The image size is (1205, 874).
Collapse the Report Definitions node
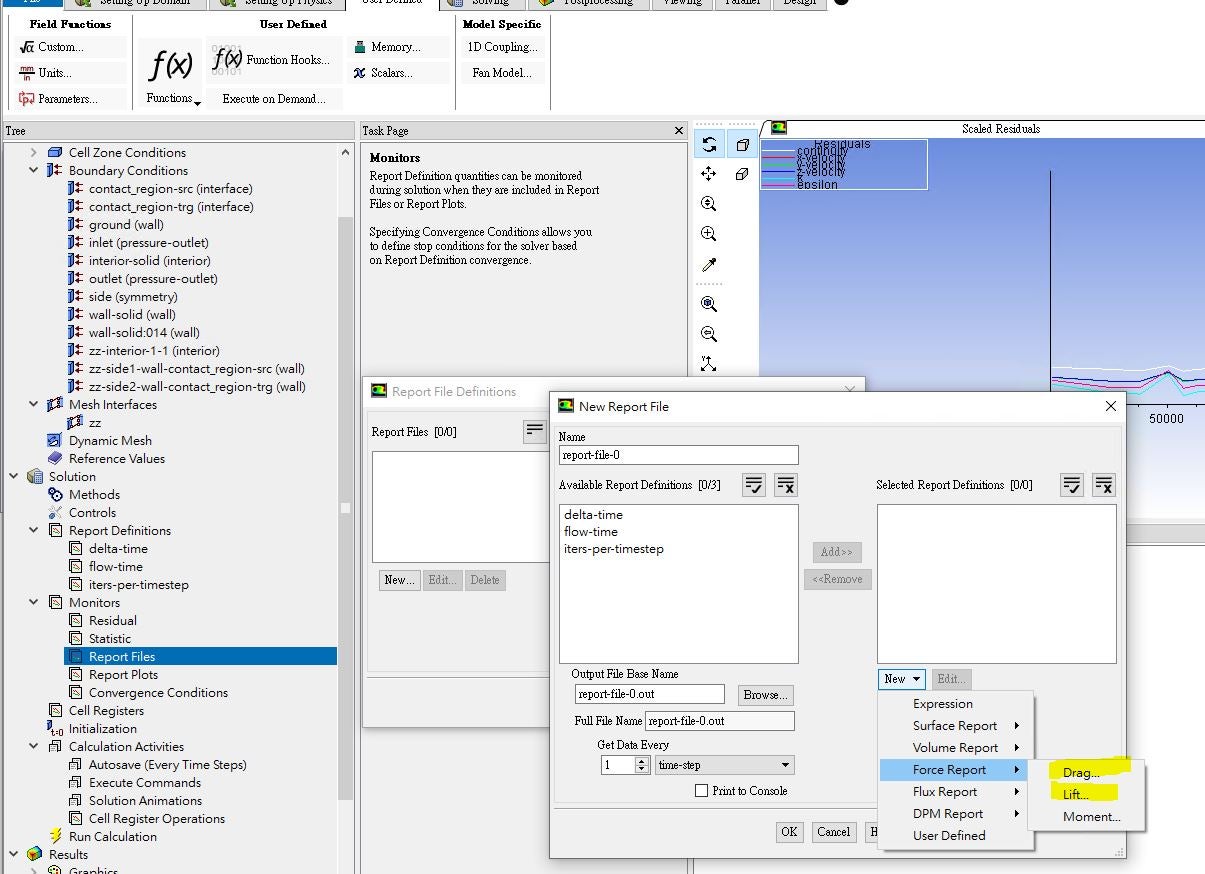pyautogui.click(x=34, y=531)
